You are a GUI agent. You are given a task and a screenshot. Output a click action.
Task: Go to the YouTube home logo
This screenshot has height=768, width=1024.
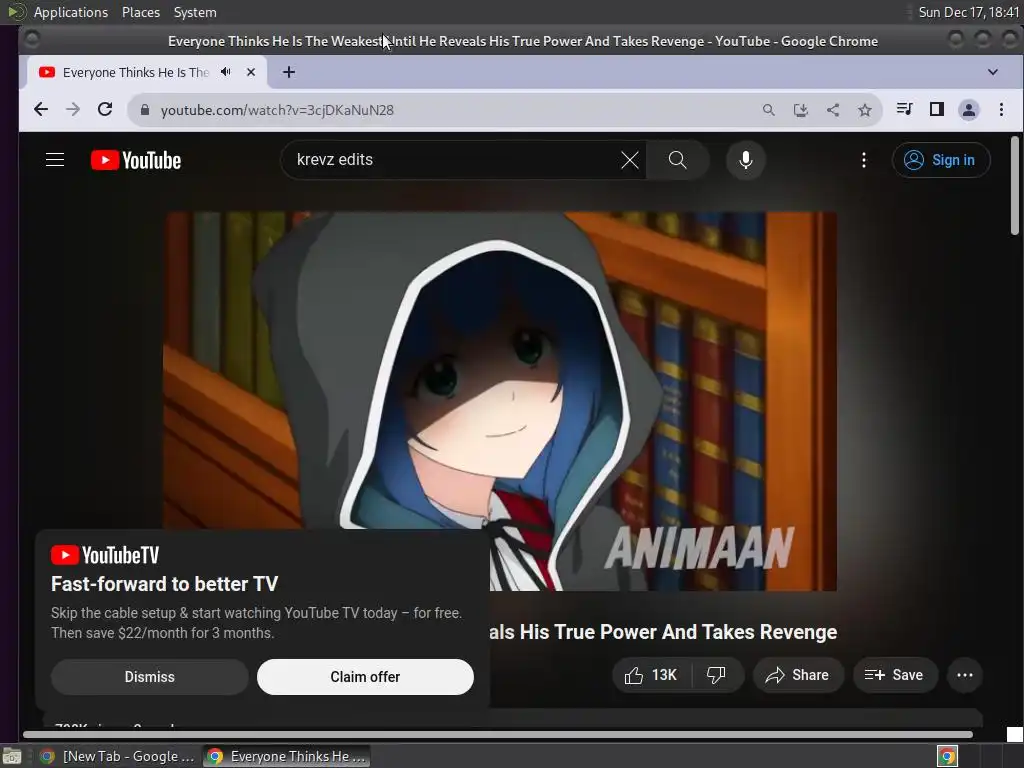(x=136, y=160)
